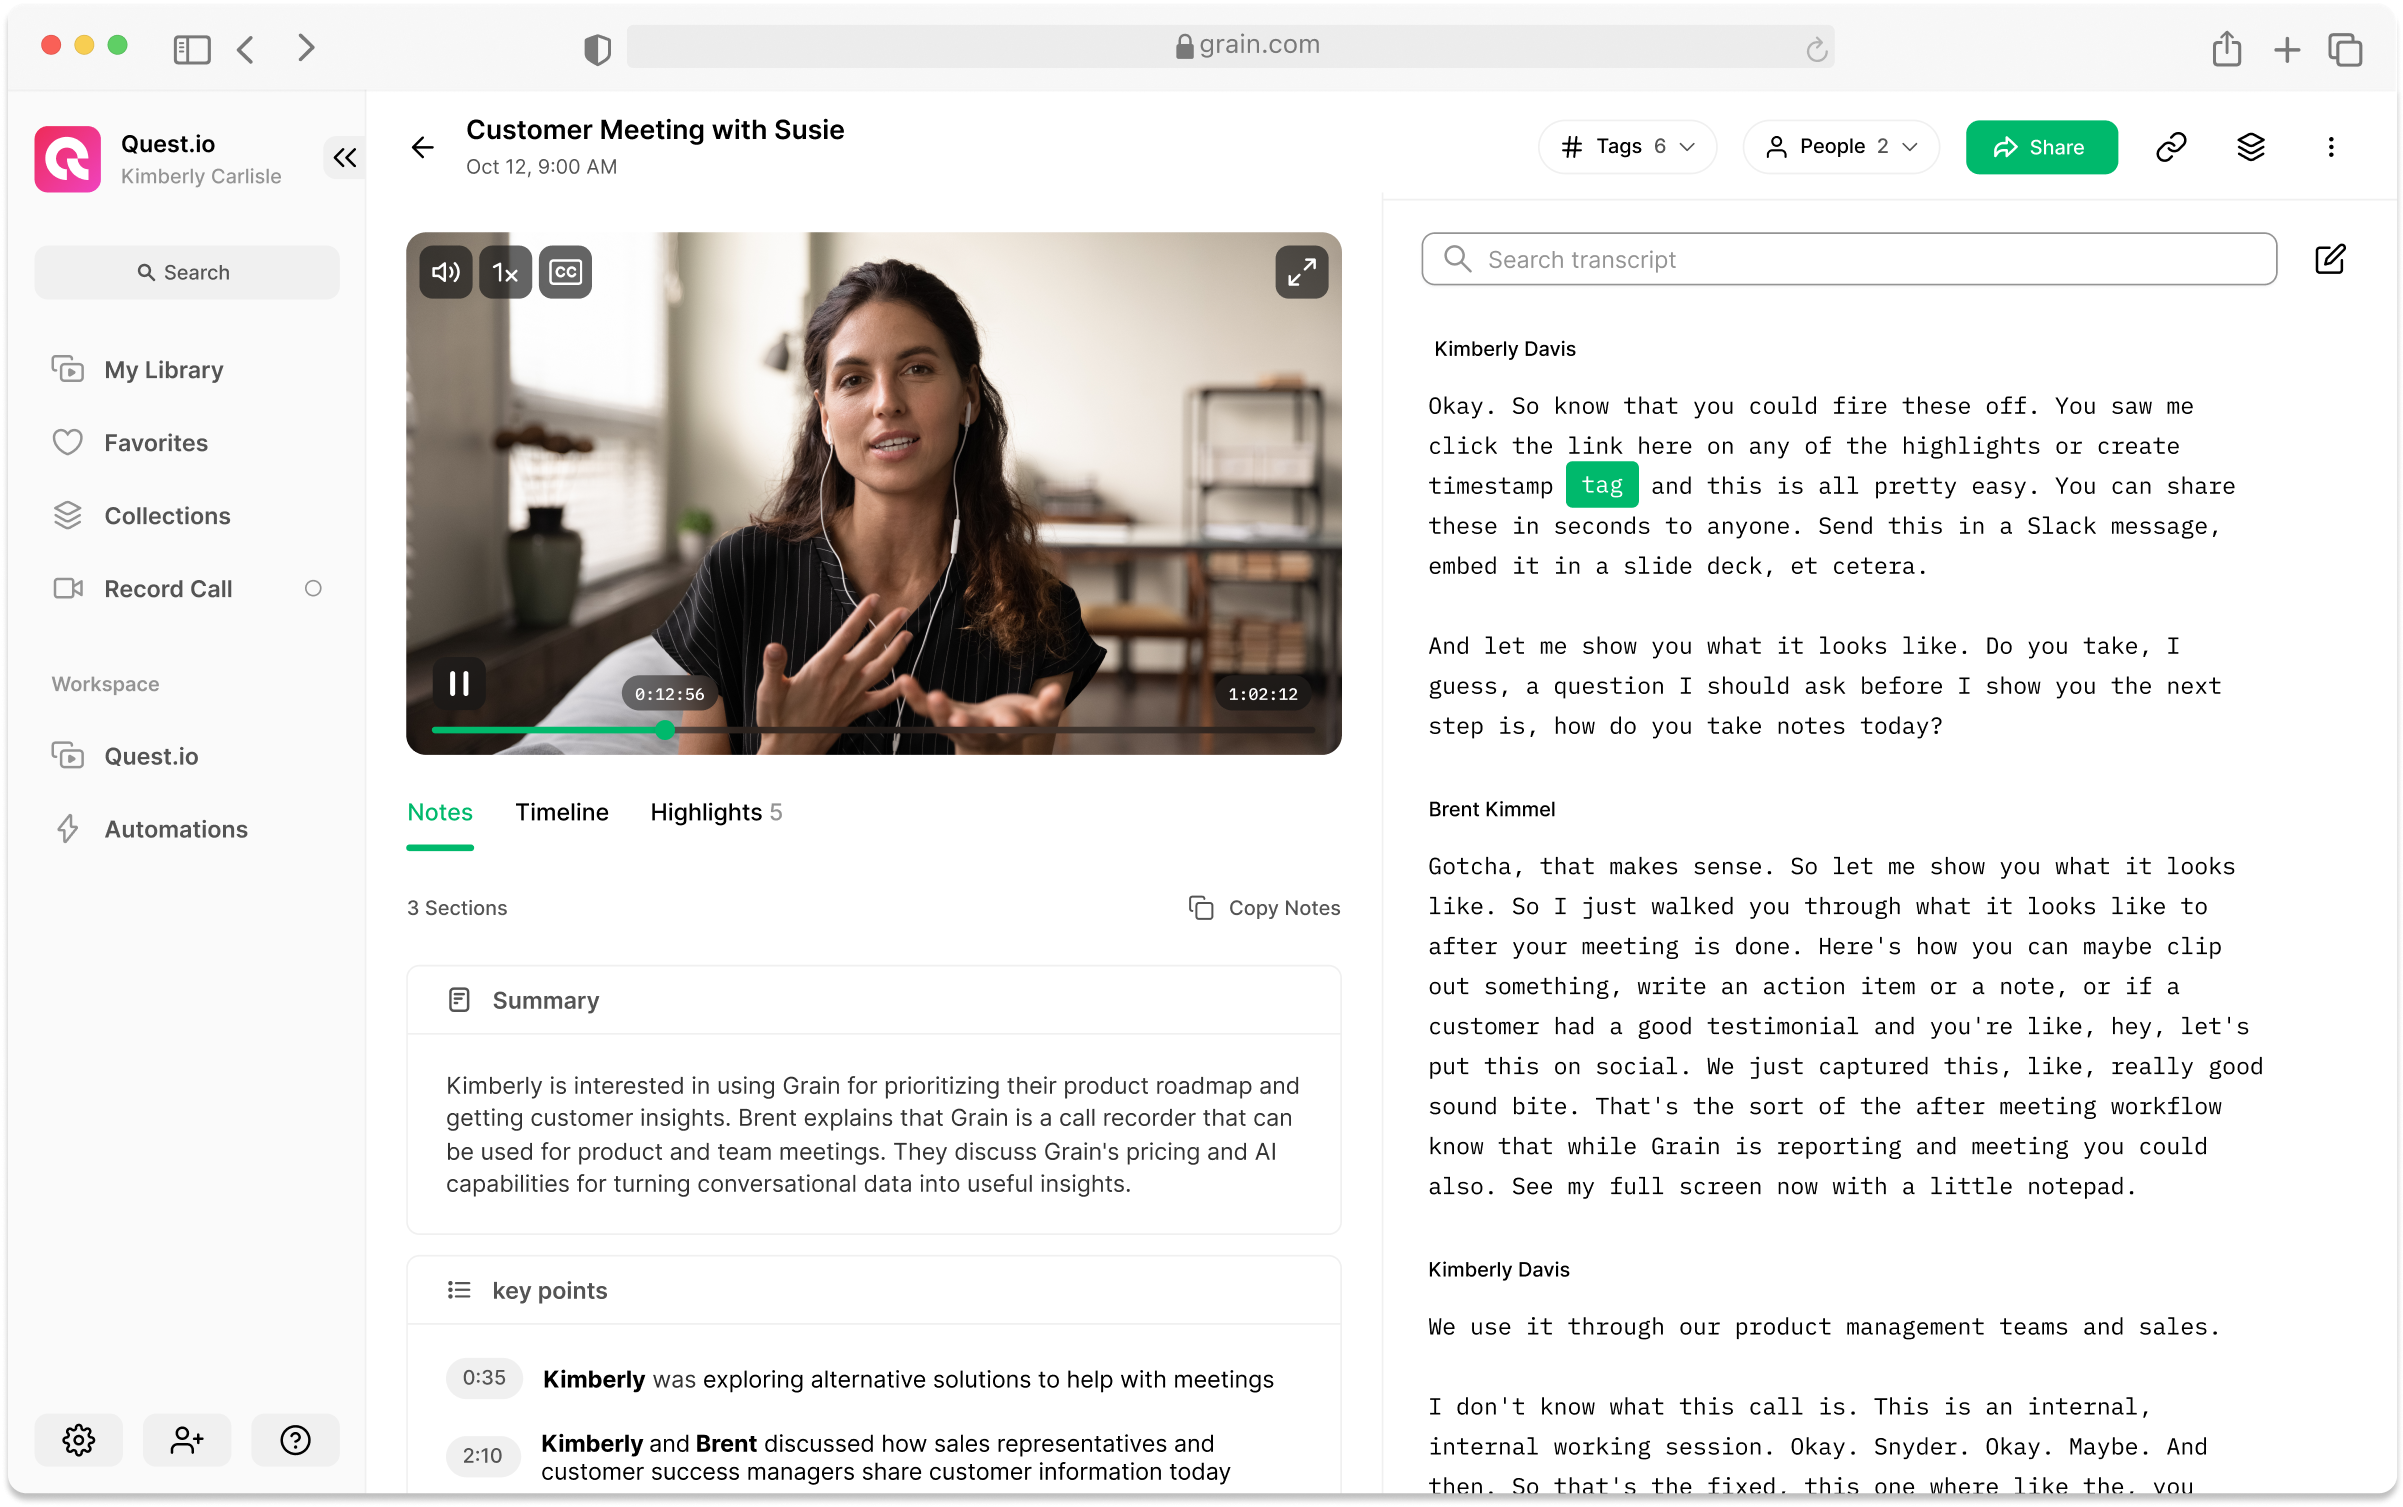Click Brent Kimmel speaker name in transcript
This screenshot has height=1507, width=2403.
1491,809
